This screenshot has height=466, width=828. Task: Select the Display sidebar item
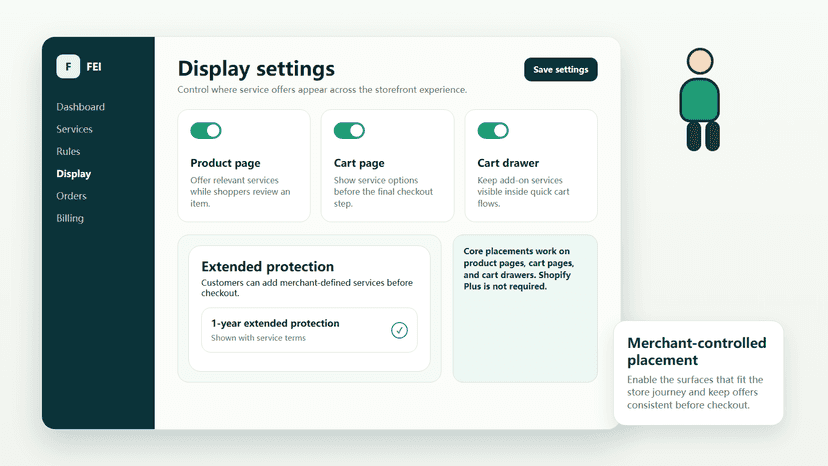[x=73, y=173]
